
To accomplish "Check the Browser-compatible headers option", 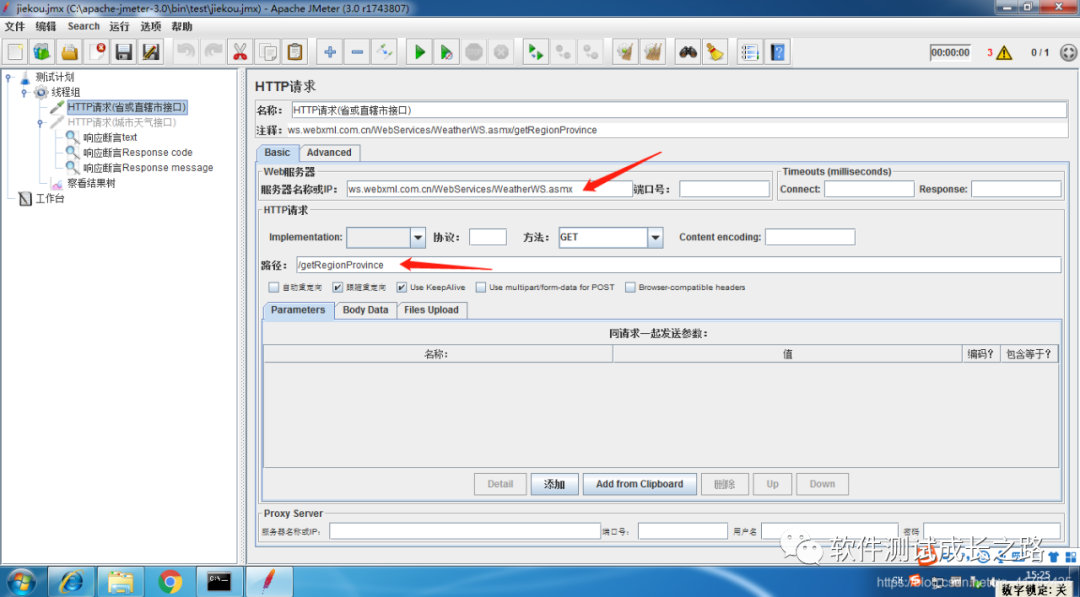I will coord(630,287).
